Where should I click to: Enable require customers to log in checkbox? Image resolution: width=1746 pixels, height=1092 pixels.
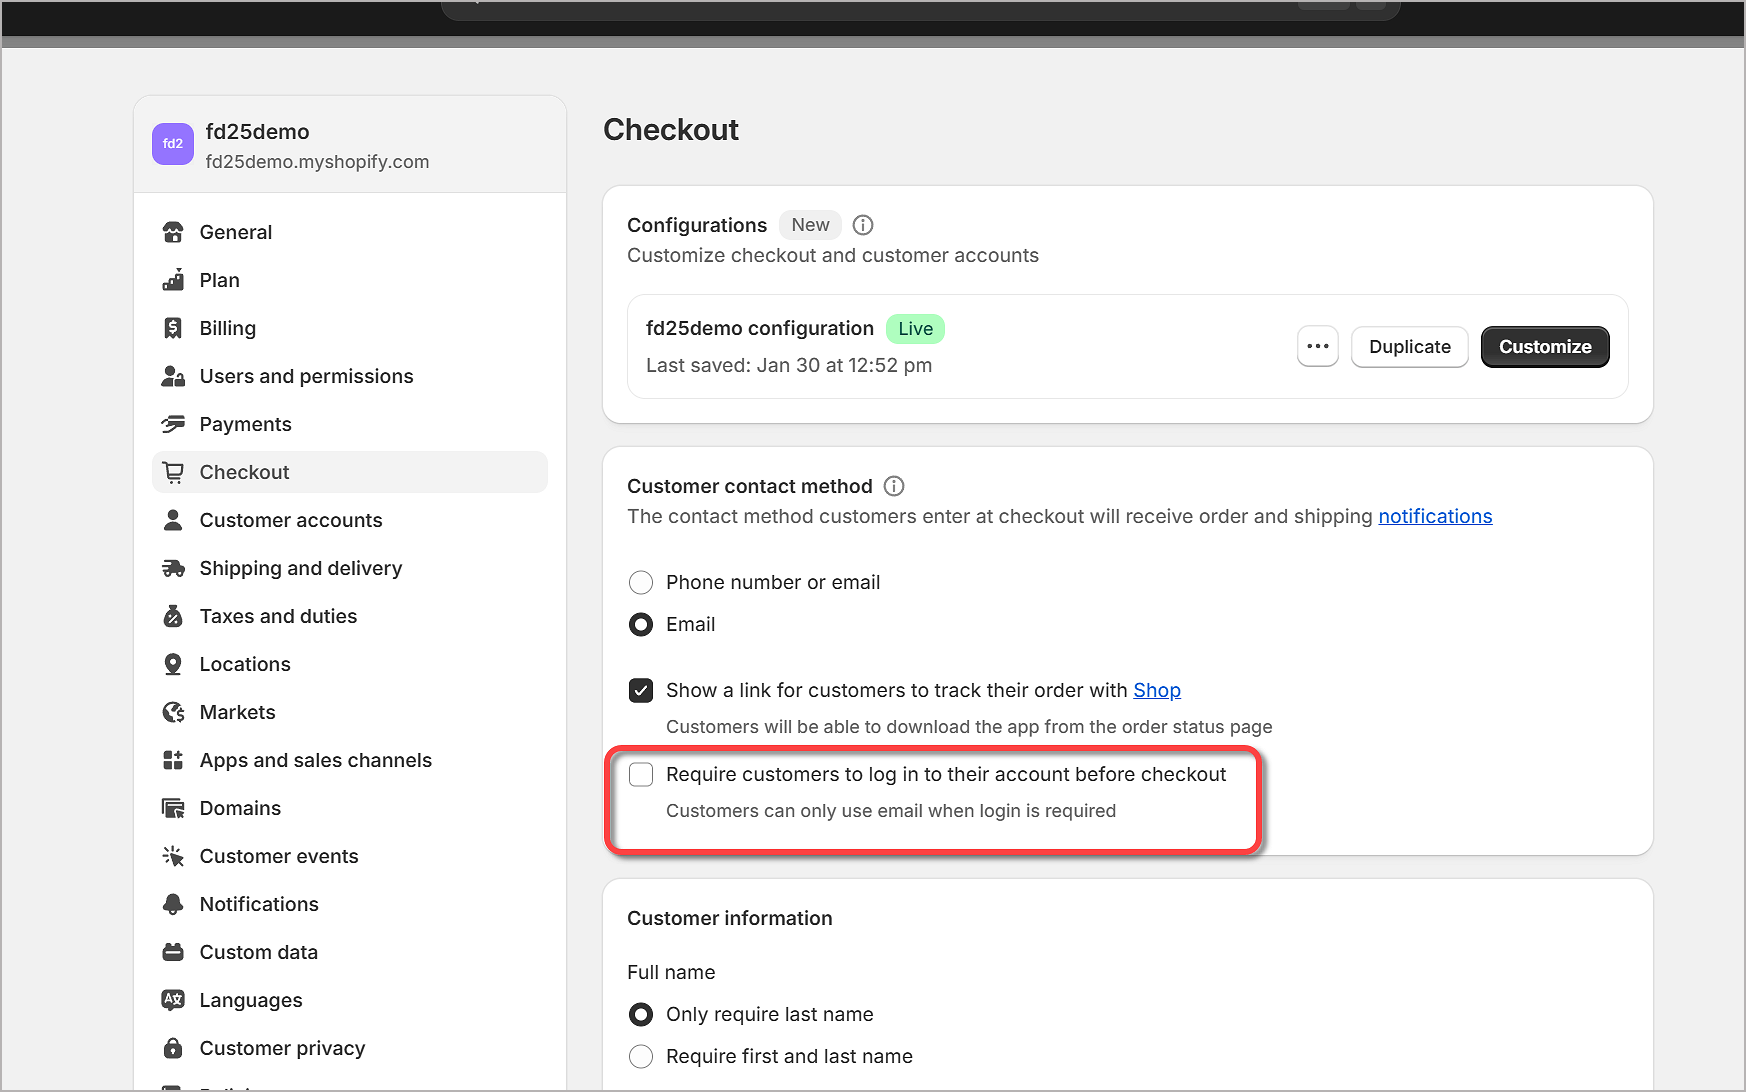pyautogui.click(x=641, y=774)
